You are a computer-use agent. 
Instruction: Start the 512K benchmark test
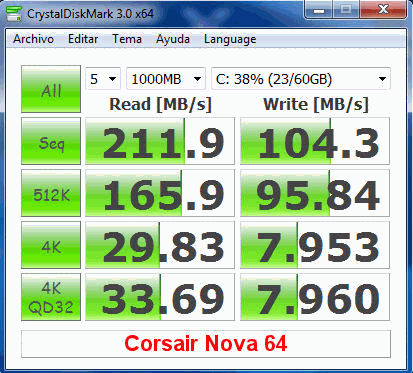point(51,193)
